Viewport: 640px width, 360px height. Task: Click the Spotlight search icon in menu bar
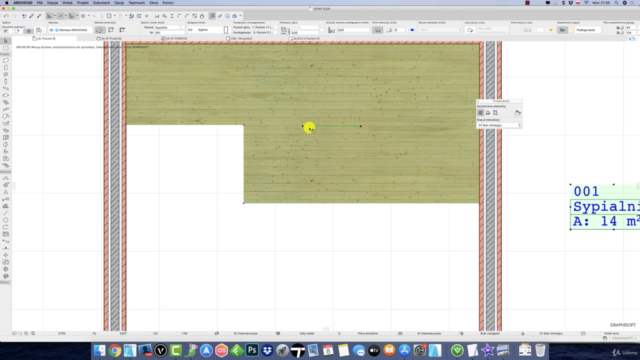616,3
